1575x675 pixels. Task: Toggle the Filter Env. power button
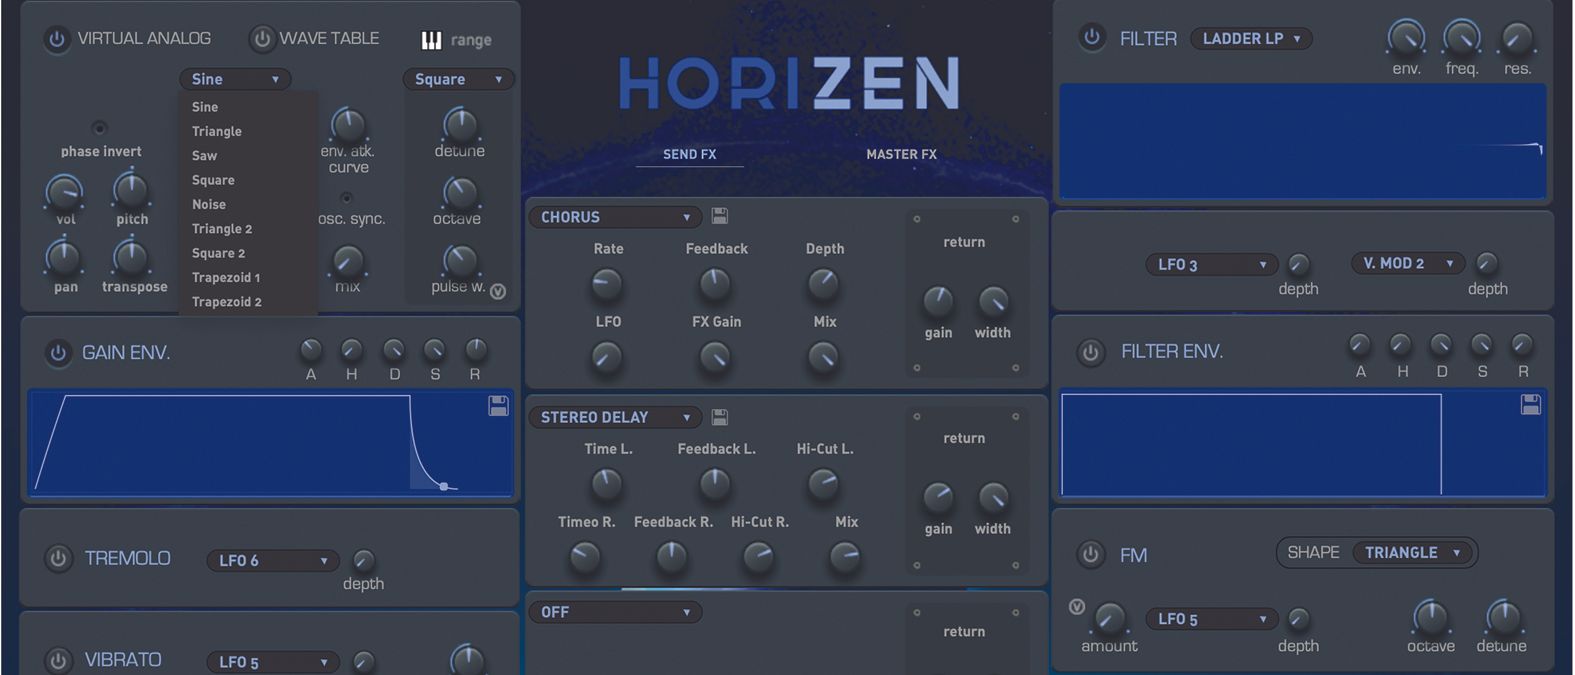(x=1091, y=352)
